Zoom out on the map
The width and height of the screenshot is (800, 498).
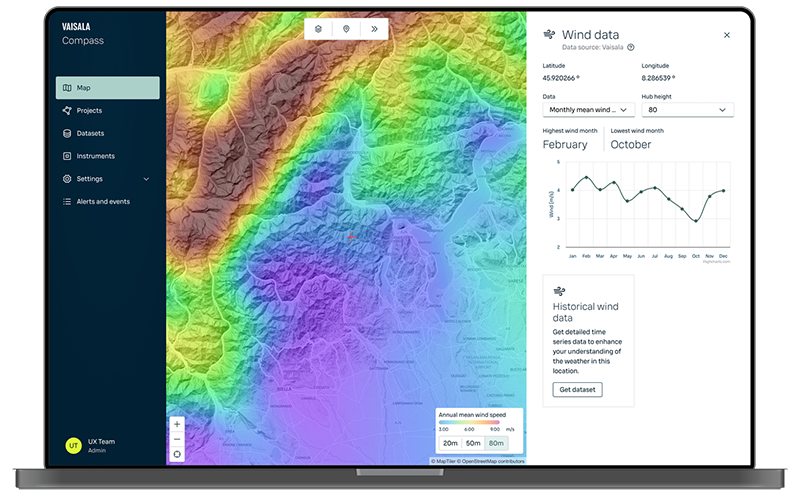click(177, 439)
